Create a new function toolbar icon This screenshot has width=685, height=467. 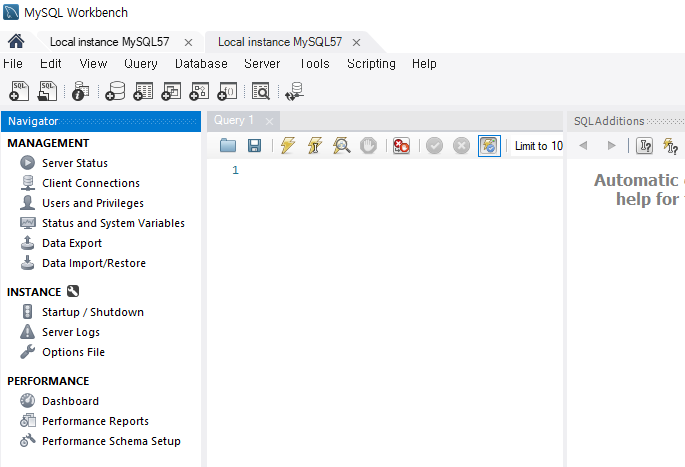coord(227,91)
